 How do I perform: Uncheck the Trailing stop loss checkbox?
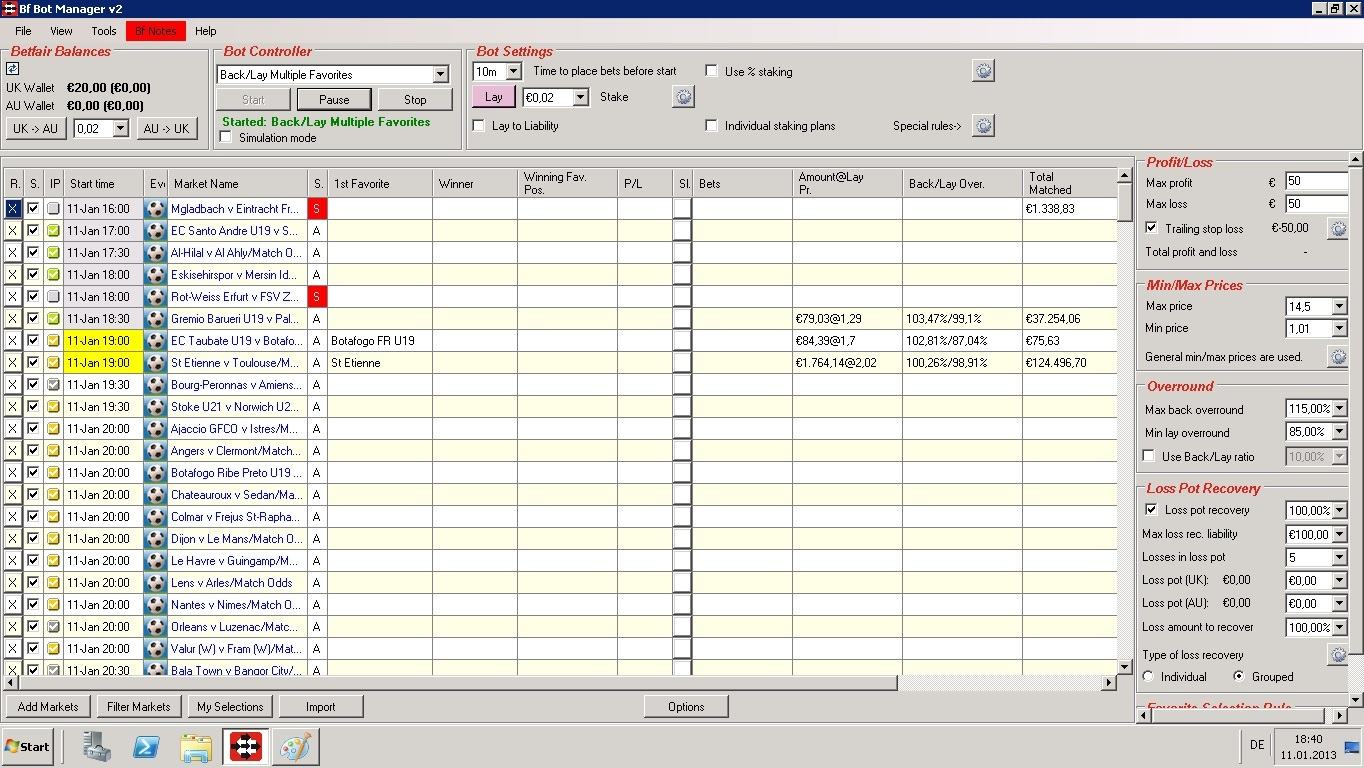[x=1151, y=228]
